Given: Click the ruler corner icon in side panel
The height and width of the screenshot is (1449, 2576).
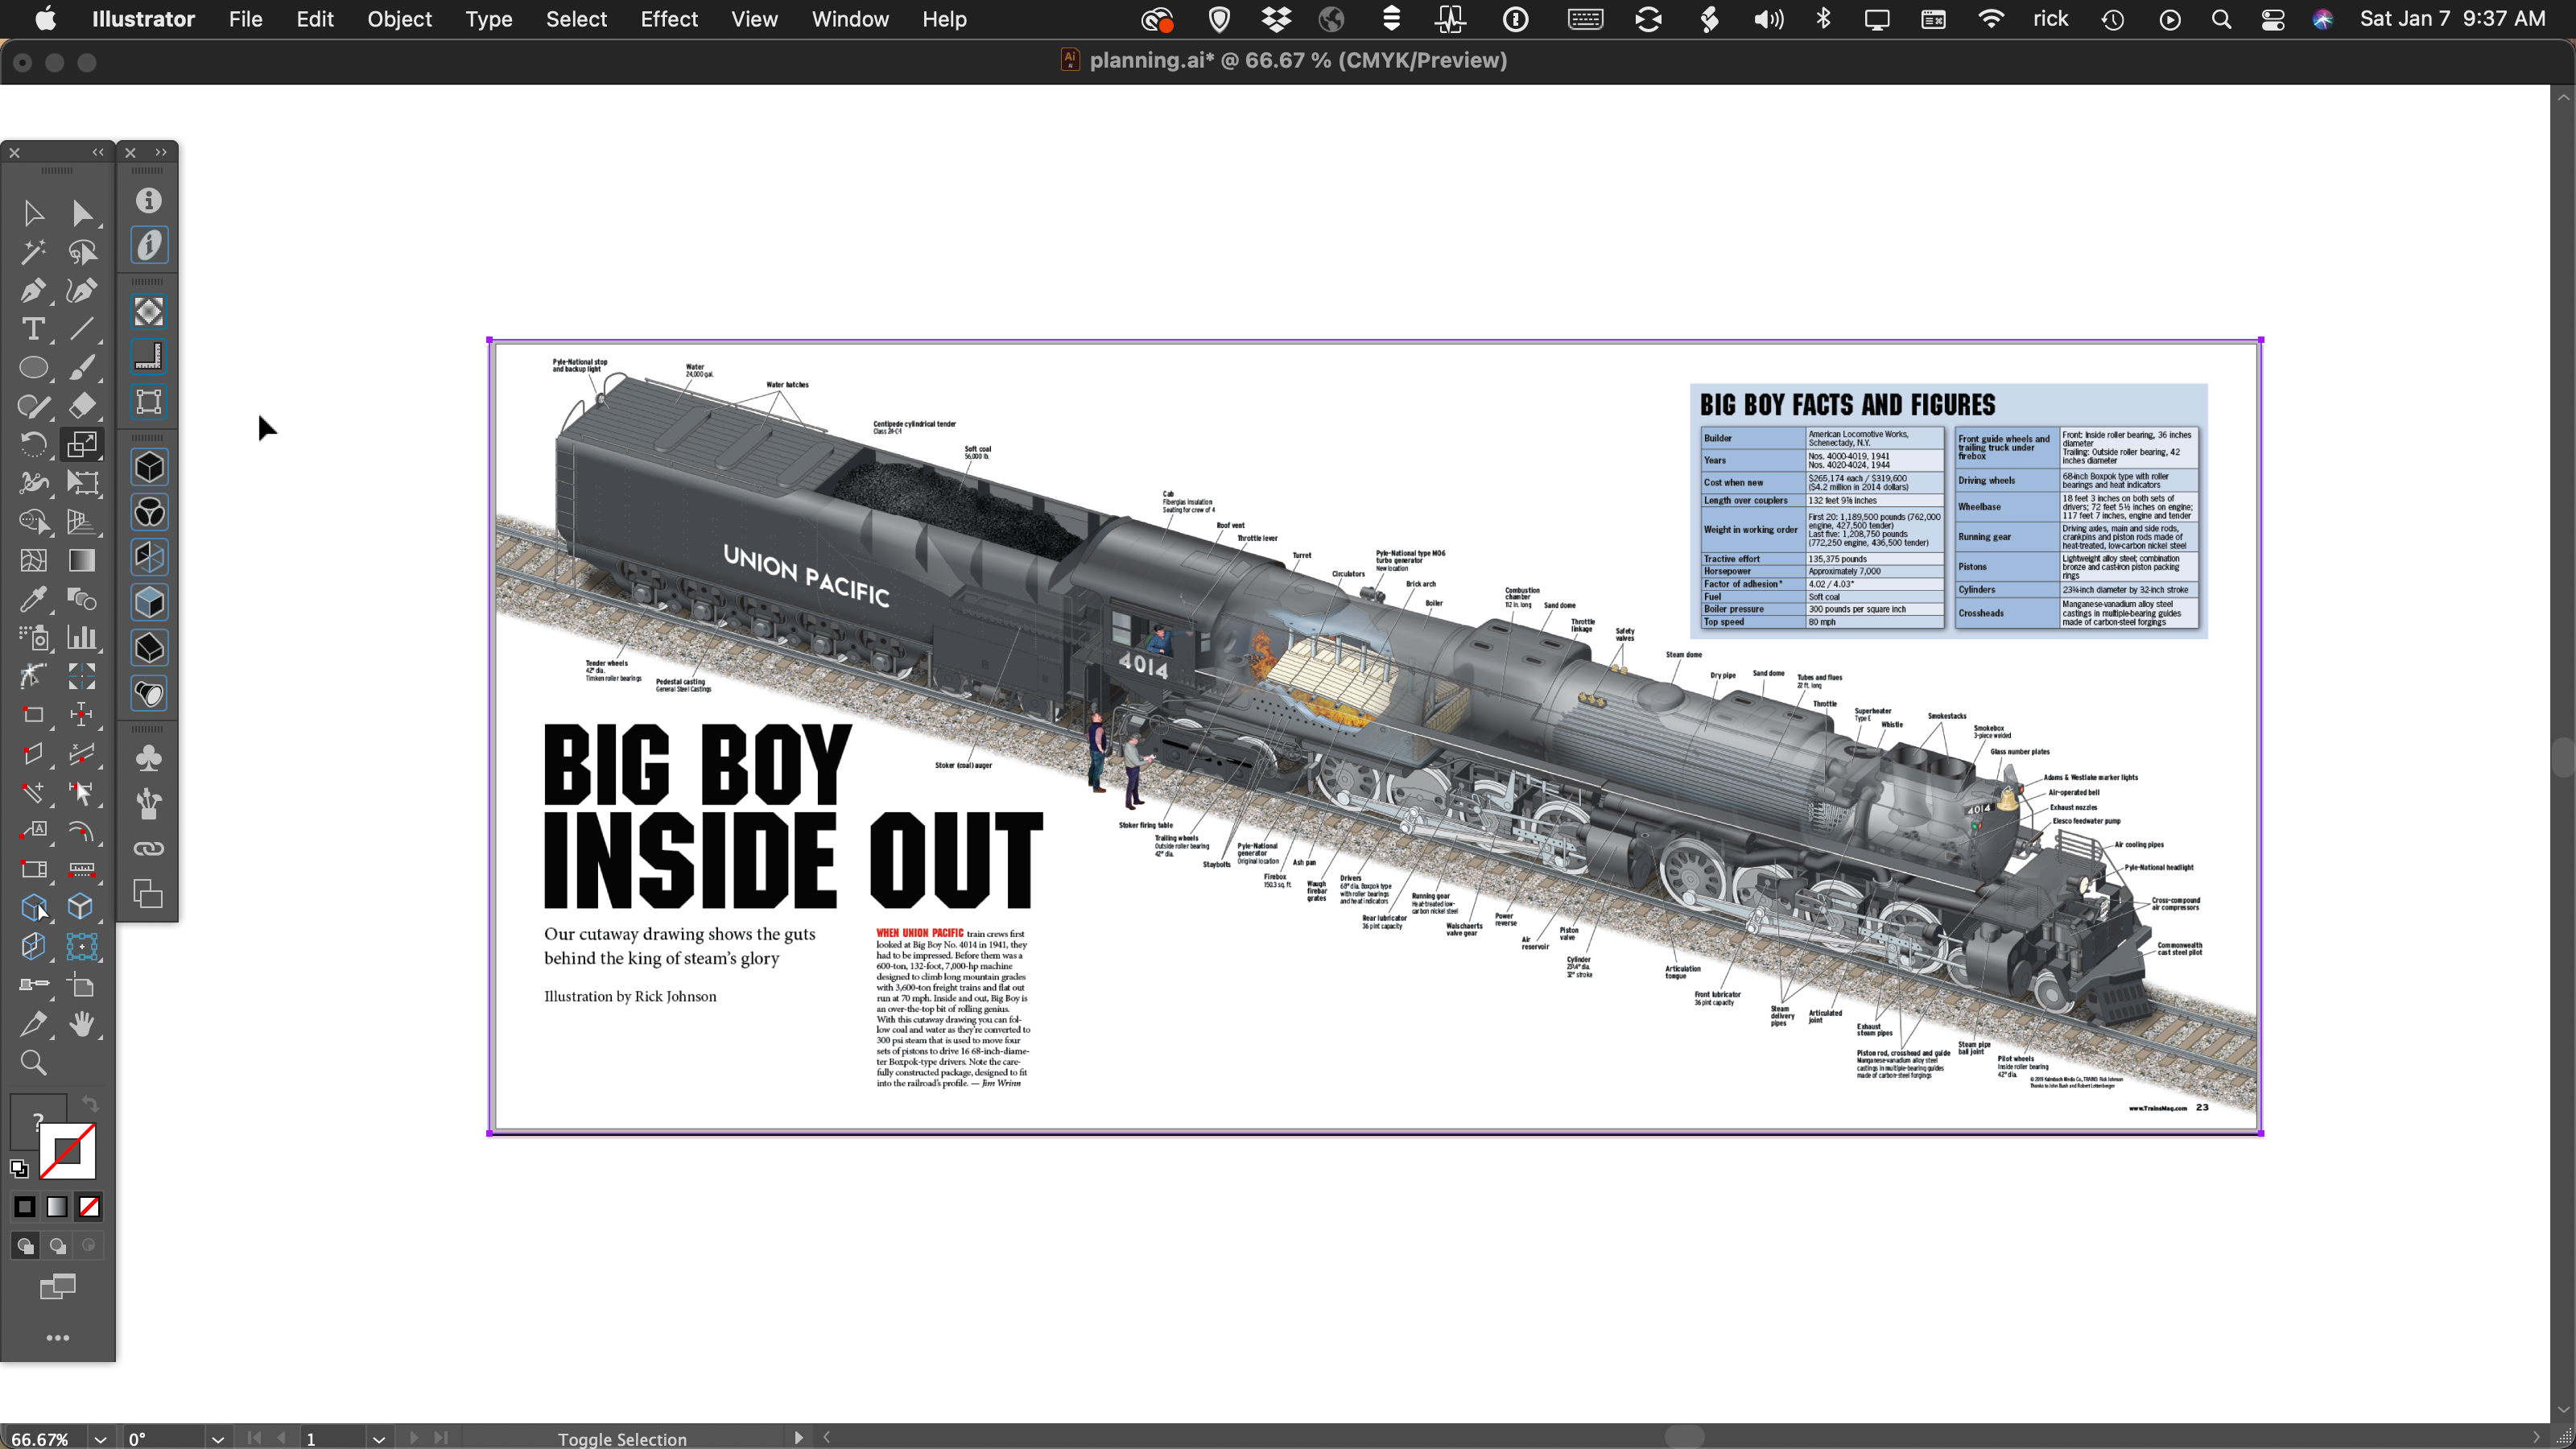Looking at the screenshot, I should [x=149, y=356].
